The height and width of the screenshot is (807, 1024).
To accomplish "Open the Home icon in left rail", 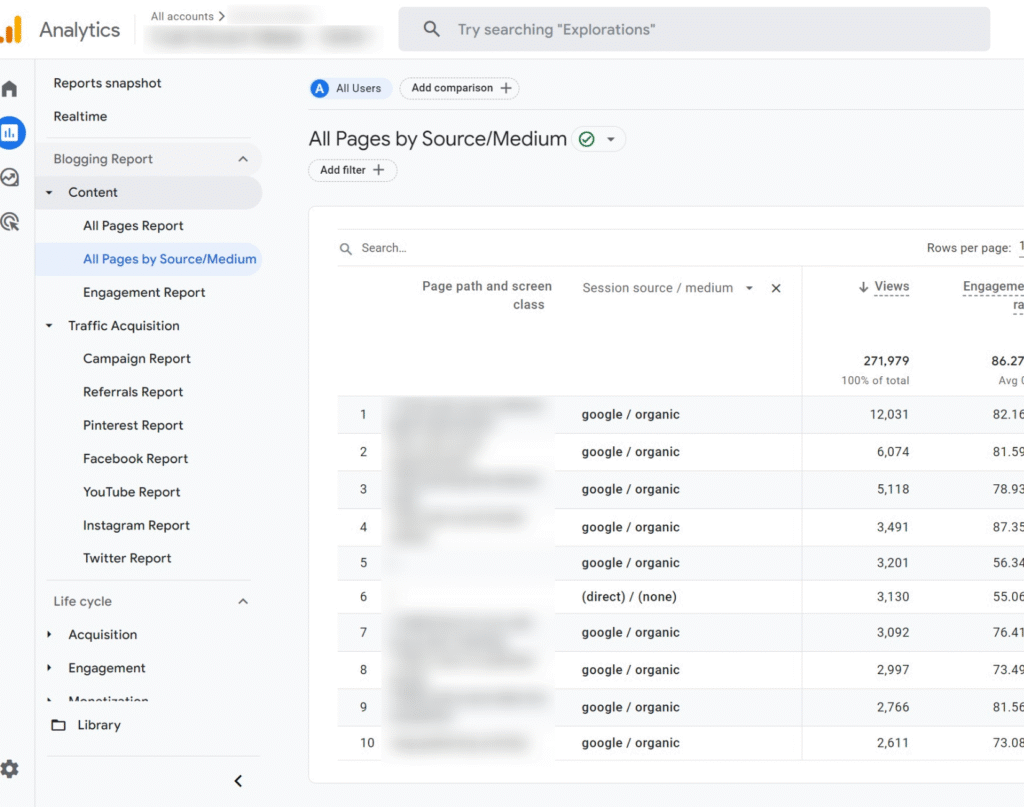I will click(x=10, y=89).
